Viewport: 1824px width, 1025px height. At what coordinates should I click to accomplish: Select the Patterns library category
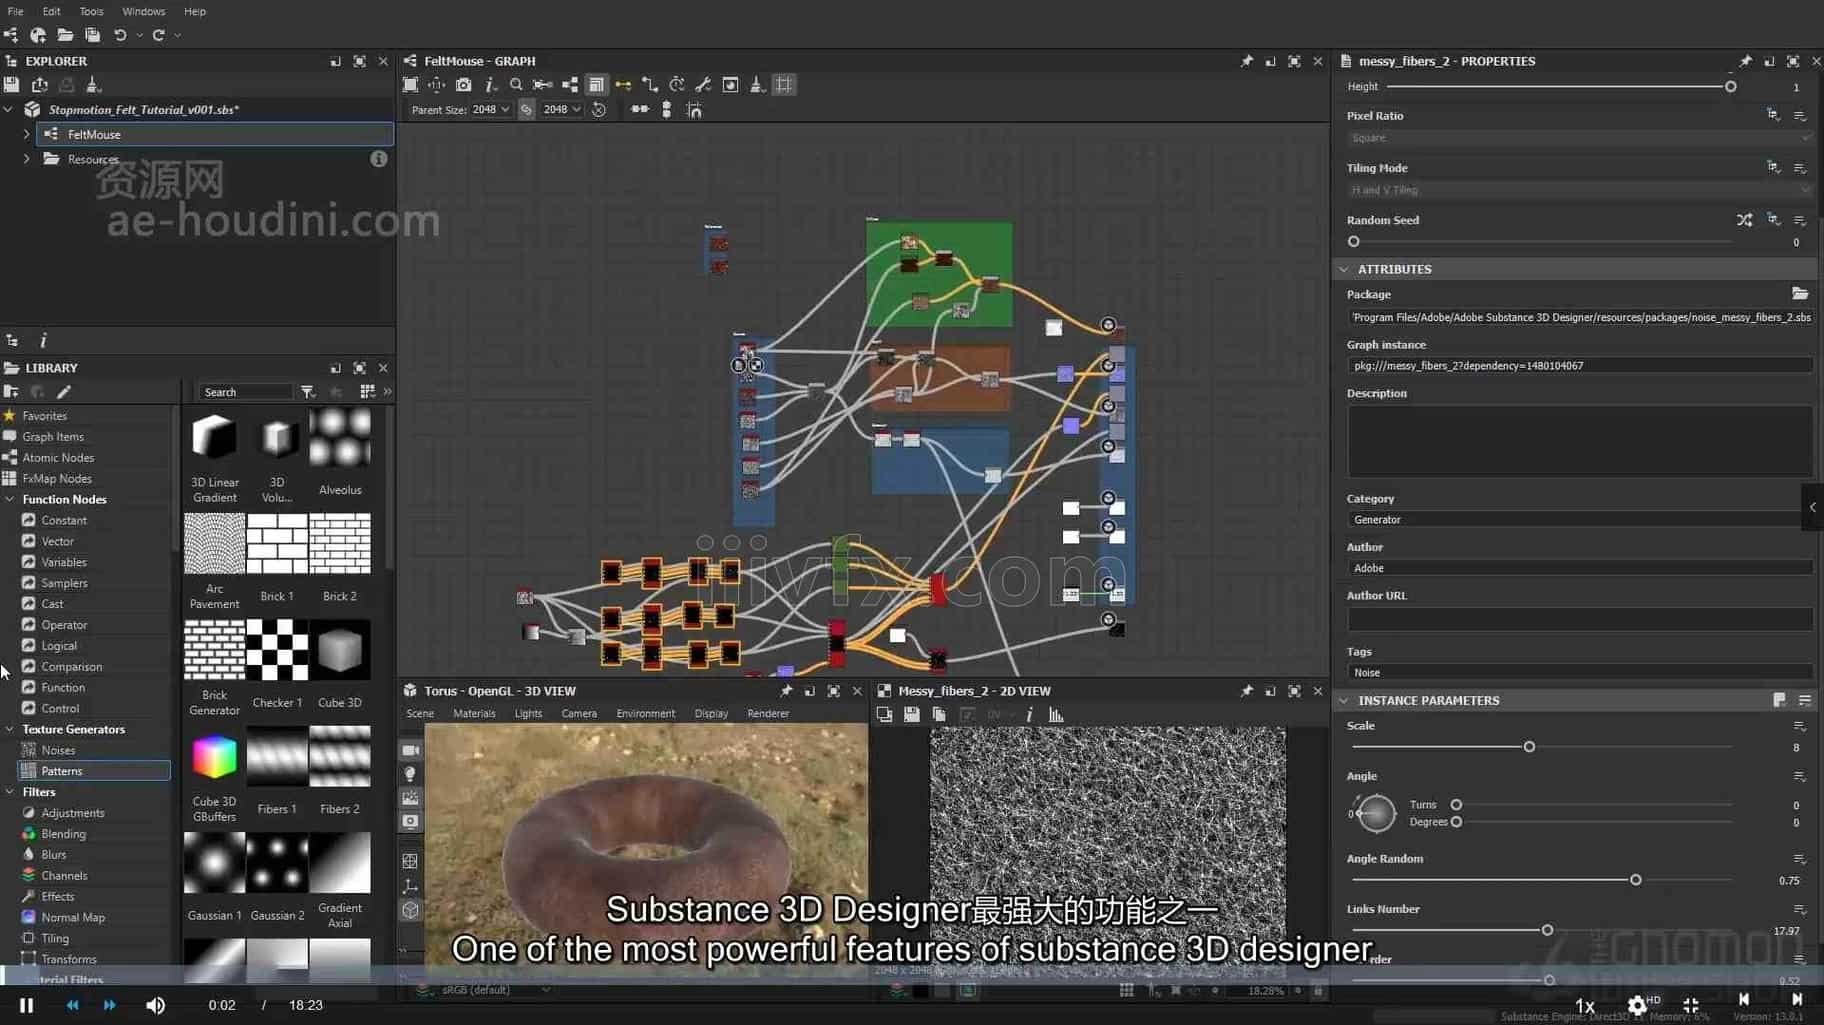(x=94, y=771)
